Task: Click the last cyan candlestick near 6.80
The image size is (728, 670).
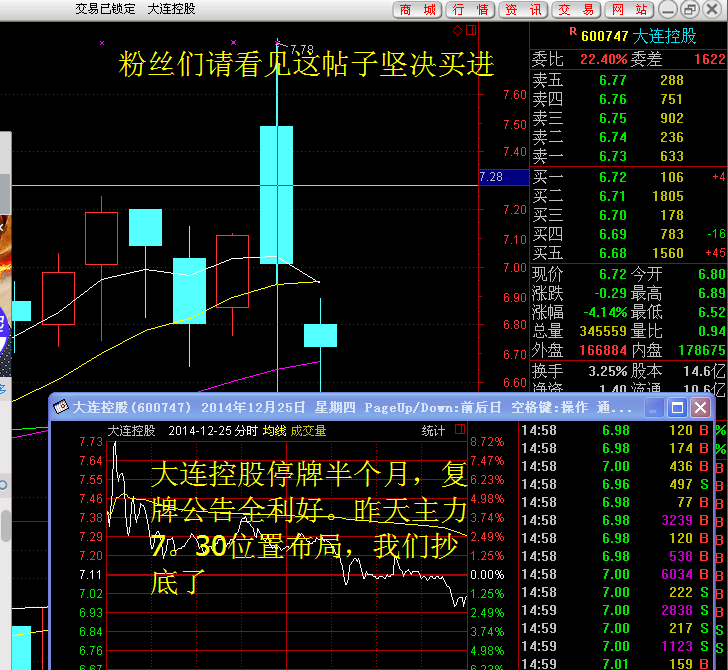Action: tap(320, 335)
